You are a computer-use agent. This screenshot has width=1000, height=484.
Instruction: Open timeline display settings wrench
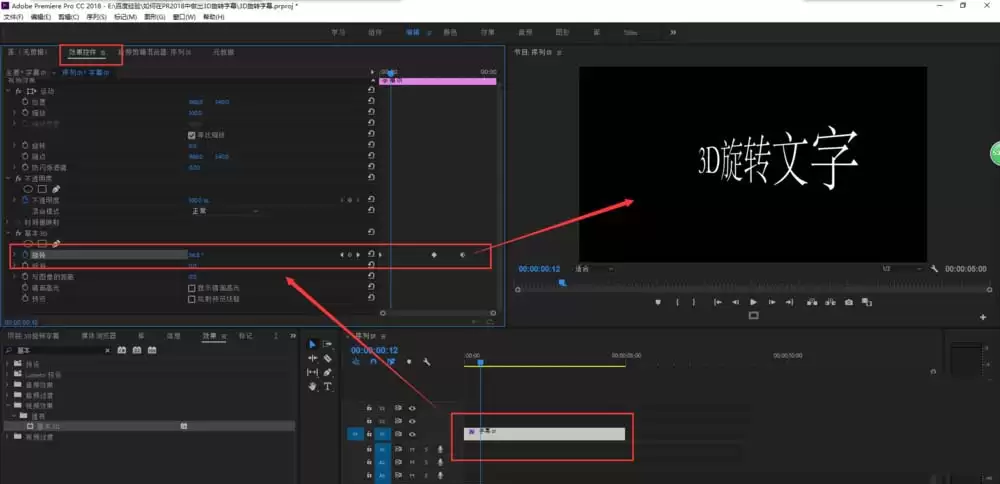coord(427,362)
